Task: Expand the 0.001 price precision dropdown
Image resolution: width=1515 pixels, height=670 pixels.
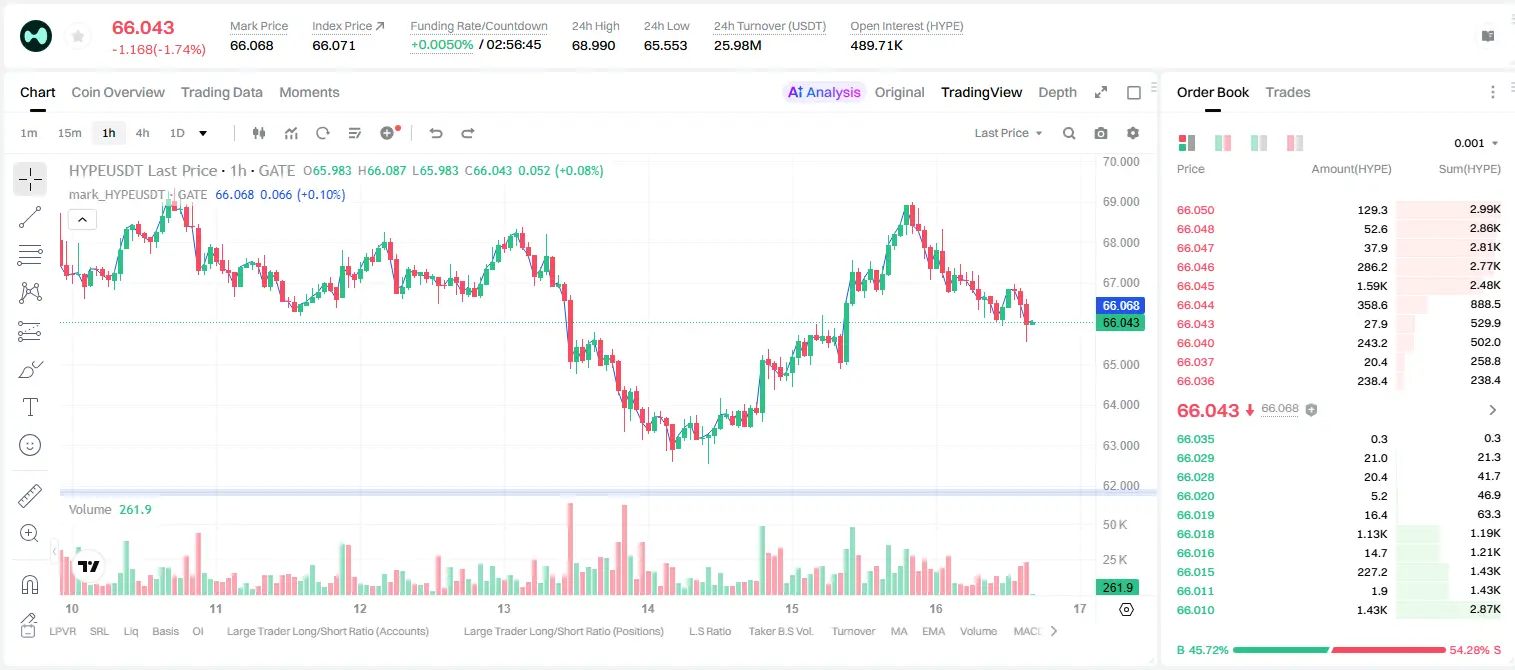Action: point(1476,143)
